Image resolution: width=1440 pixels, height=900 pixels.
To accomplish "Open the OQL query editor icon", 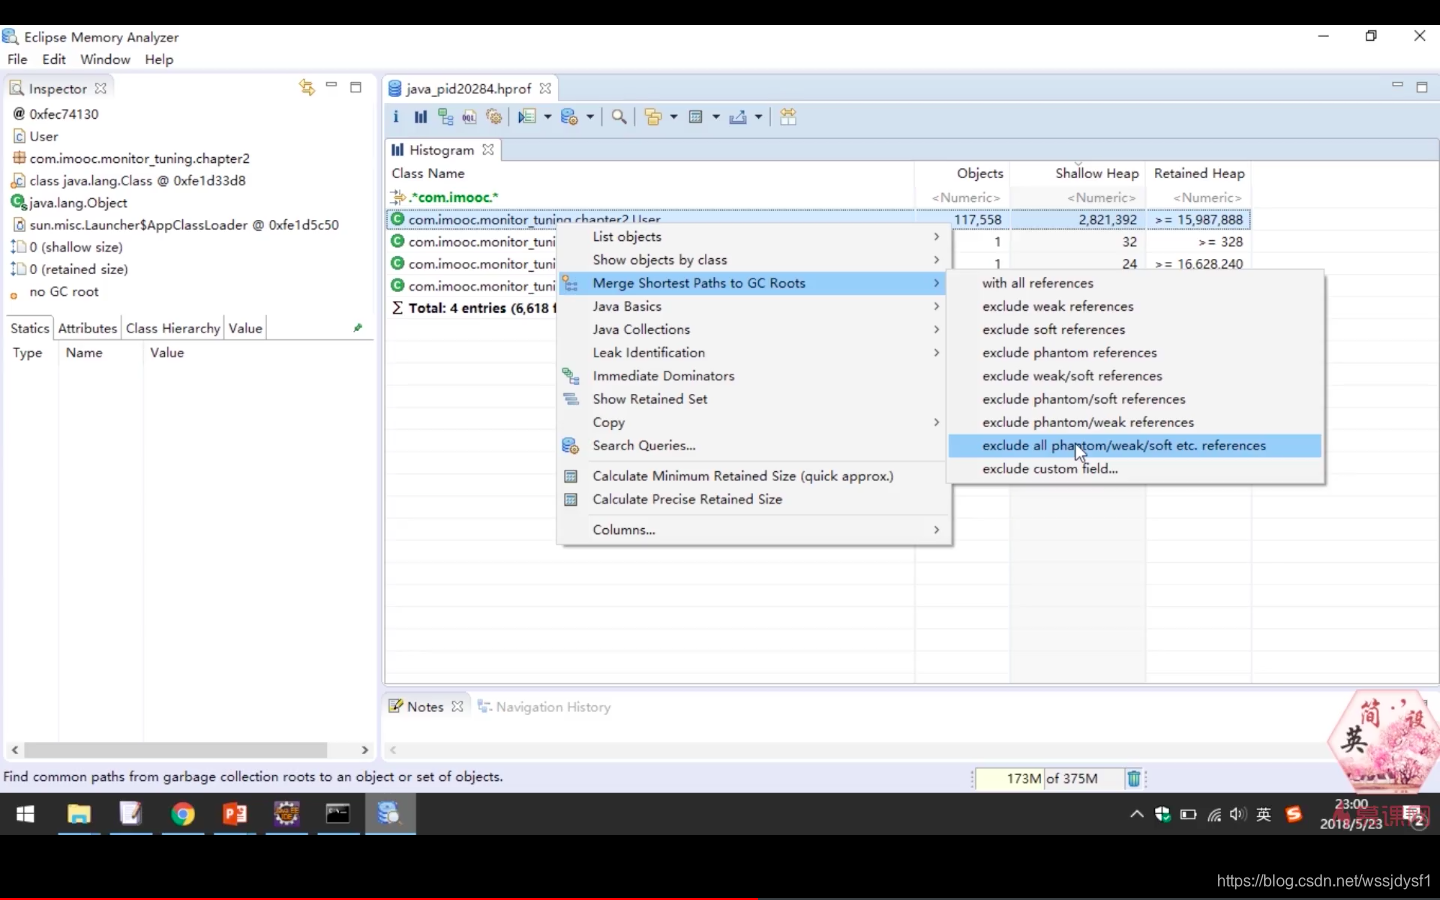I will 469,117.
